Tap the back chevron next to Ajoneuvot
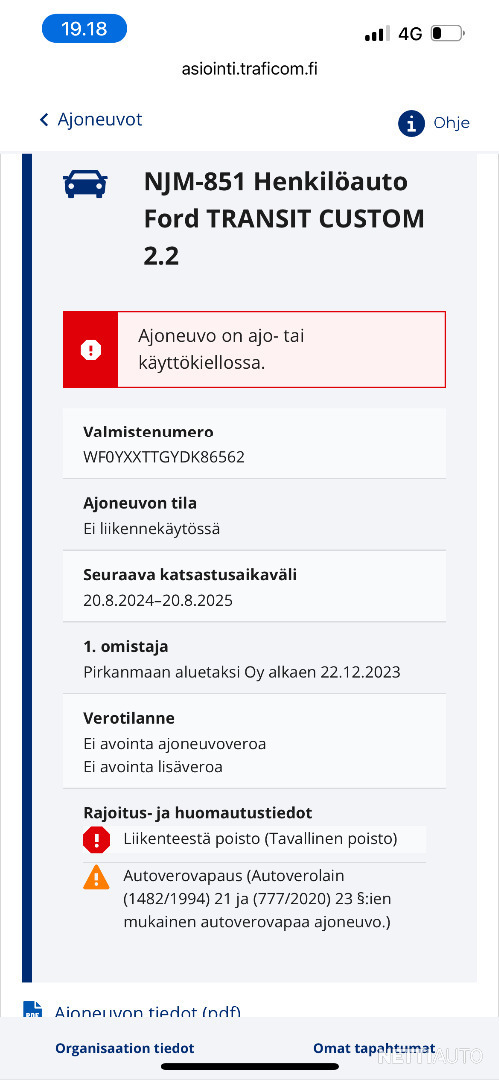 click(x=44, y=120)
